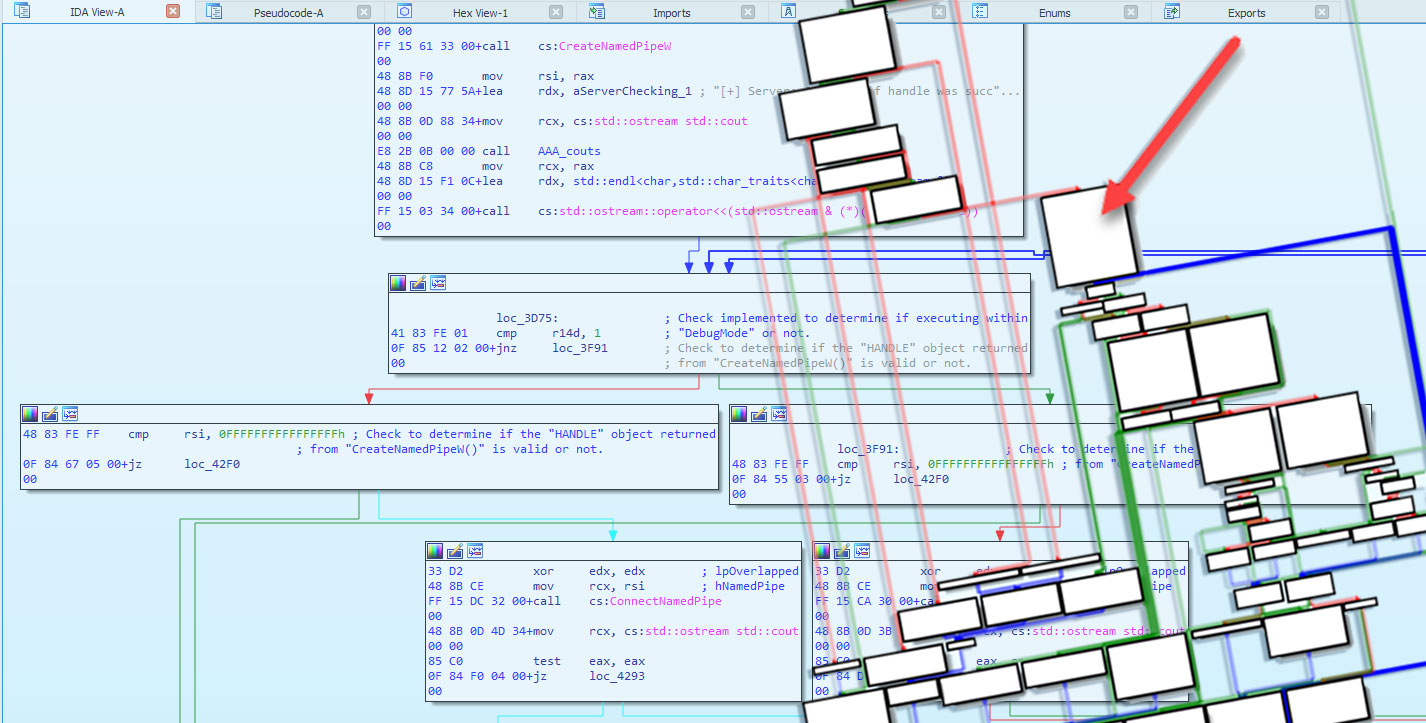The image size is (1426, 723).
Task: Click the r14d, 1 operand
Action: click(x=577, y=333)
